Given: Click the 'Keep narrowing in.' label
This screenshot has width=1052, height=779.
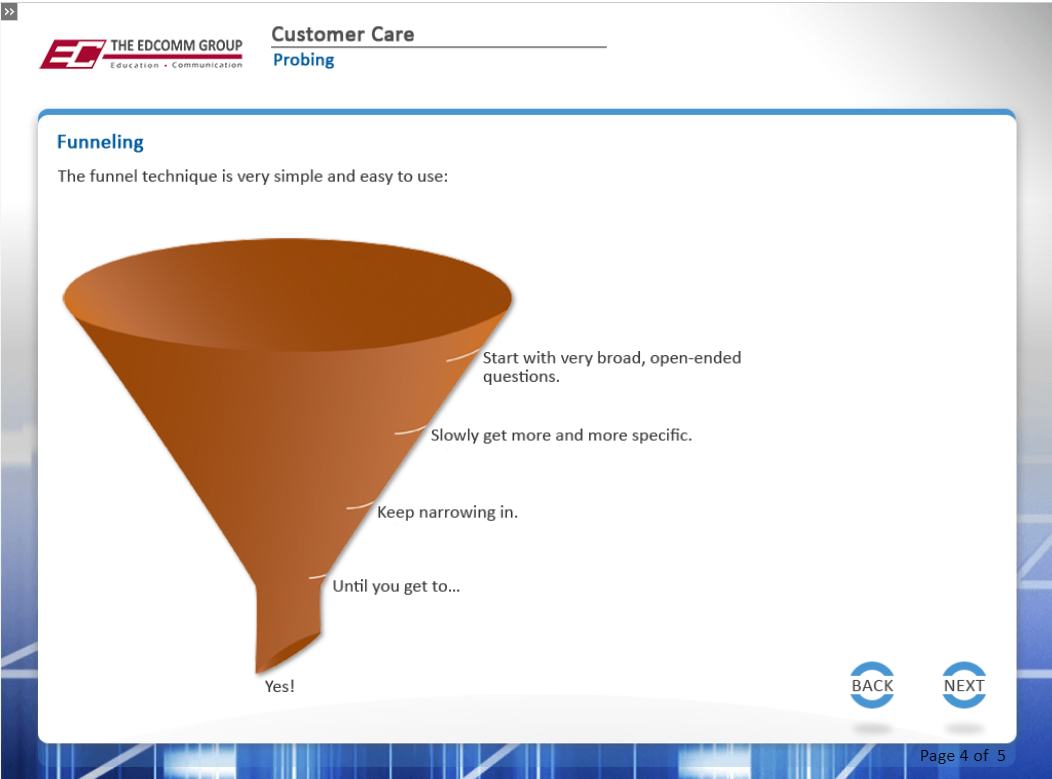Looking at the screenshot, I should 447,513.
